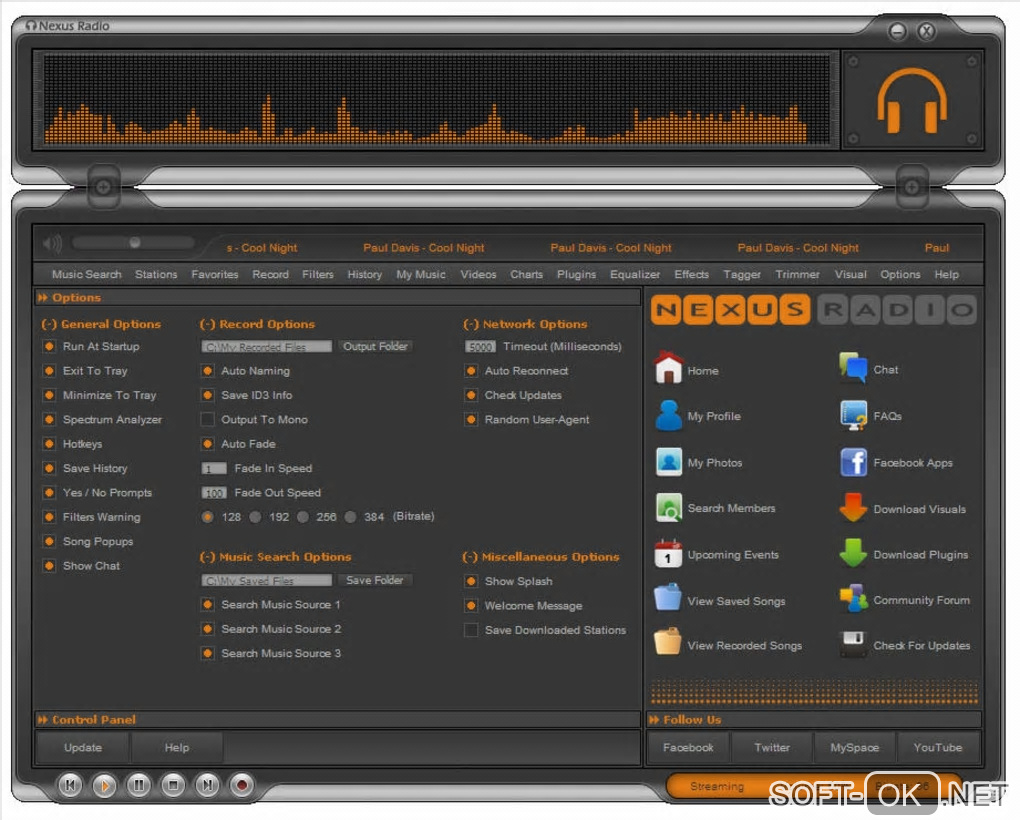The image size is (1020, 820).
Task: Adjust the volume slider knob
Action: pyautogui.click(x=135, y=243)
